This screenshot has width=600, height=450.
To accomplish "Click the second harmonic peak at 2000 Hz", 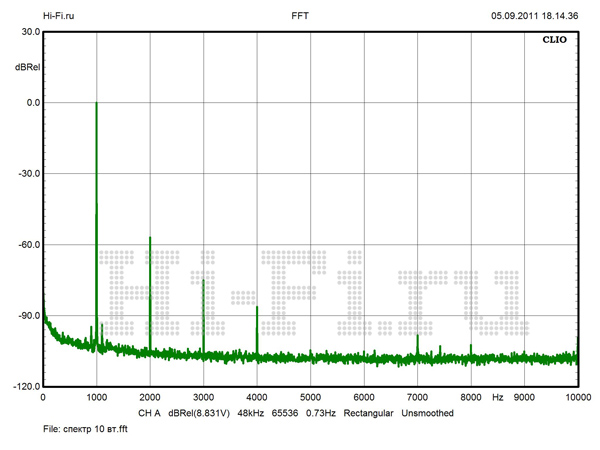I will pos(150,238).
